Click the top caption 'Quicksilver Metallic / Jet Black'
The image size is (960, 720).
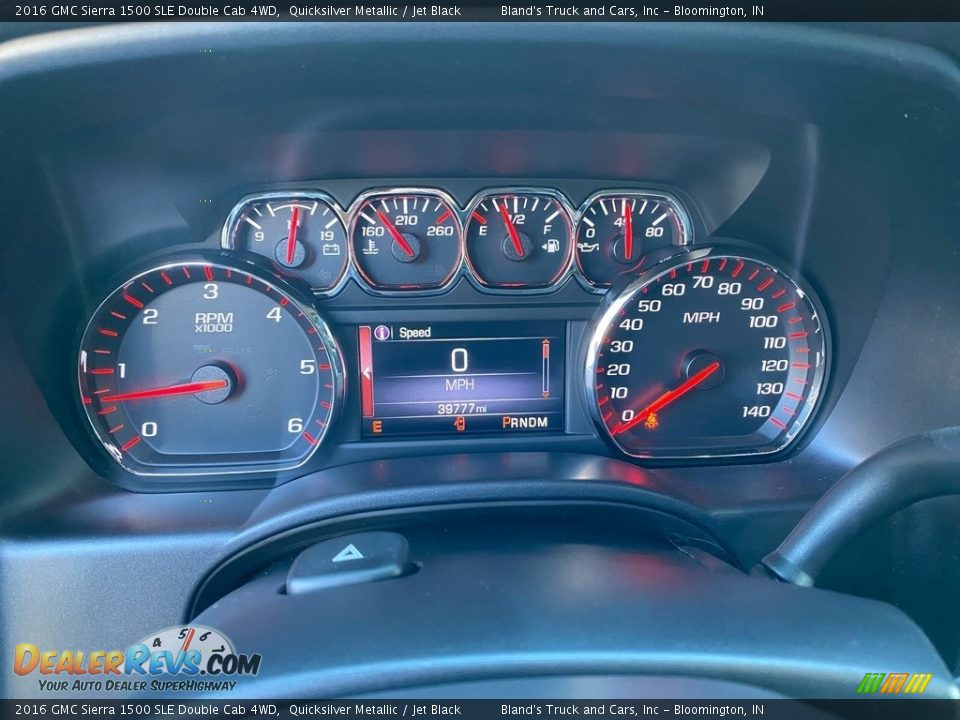click(x=375, y=10)
